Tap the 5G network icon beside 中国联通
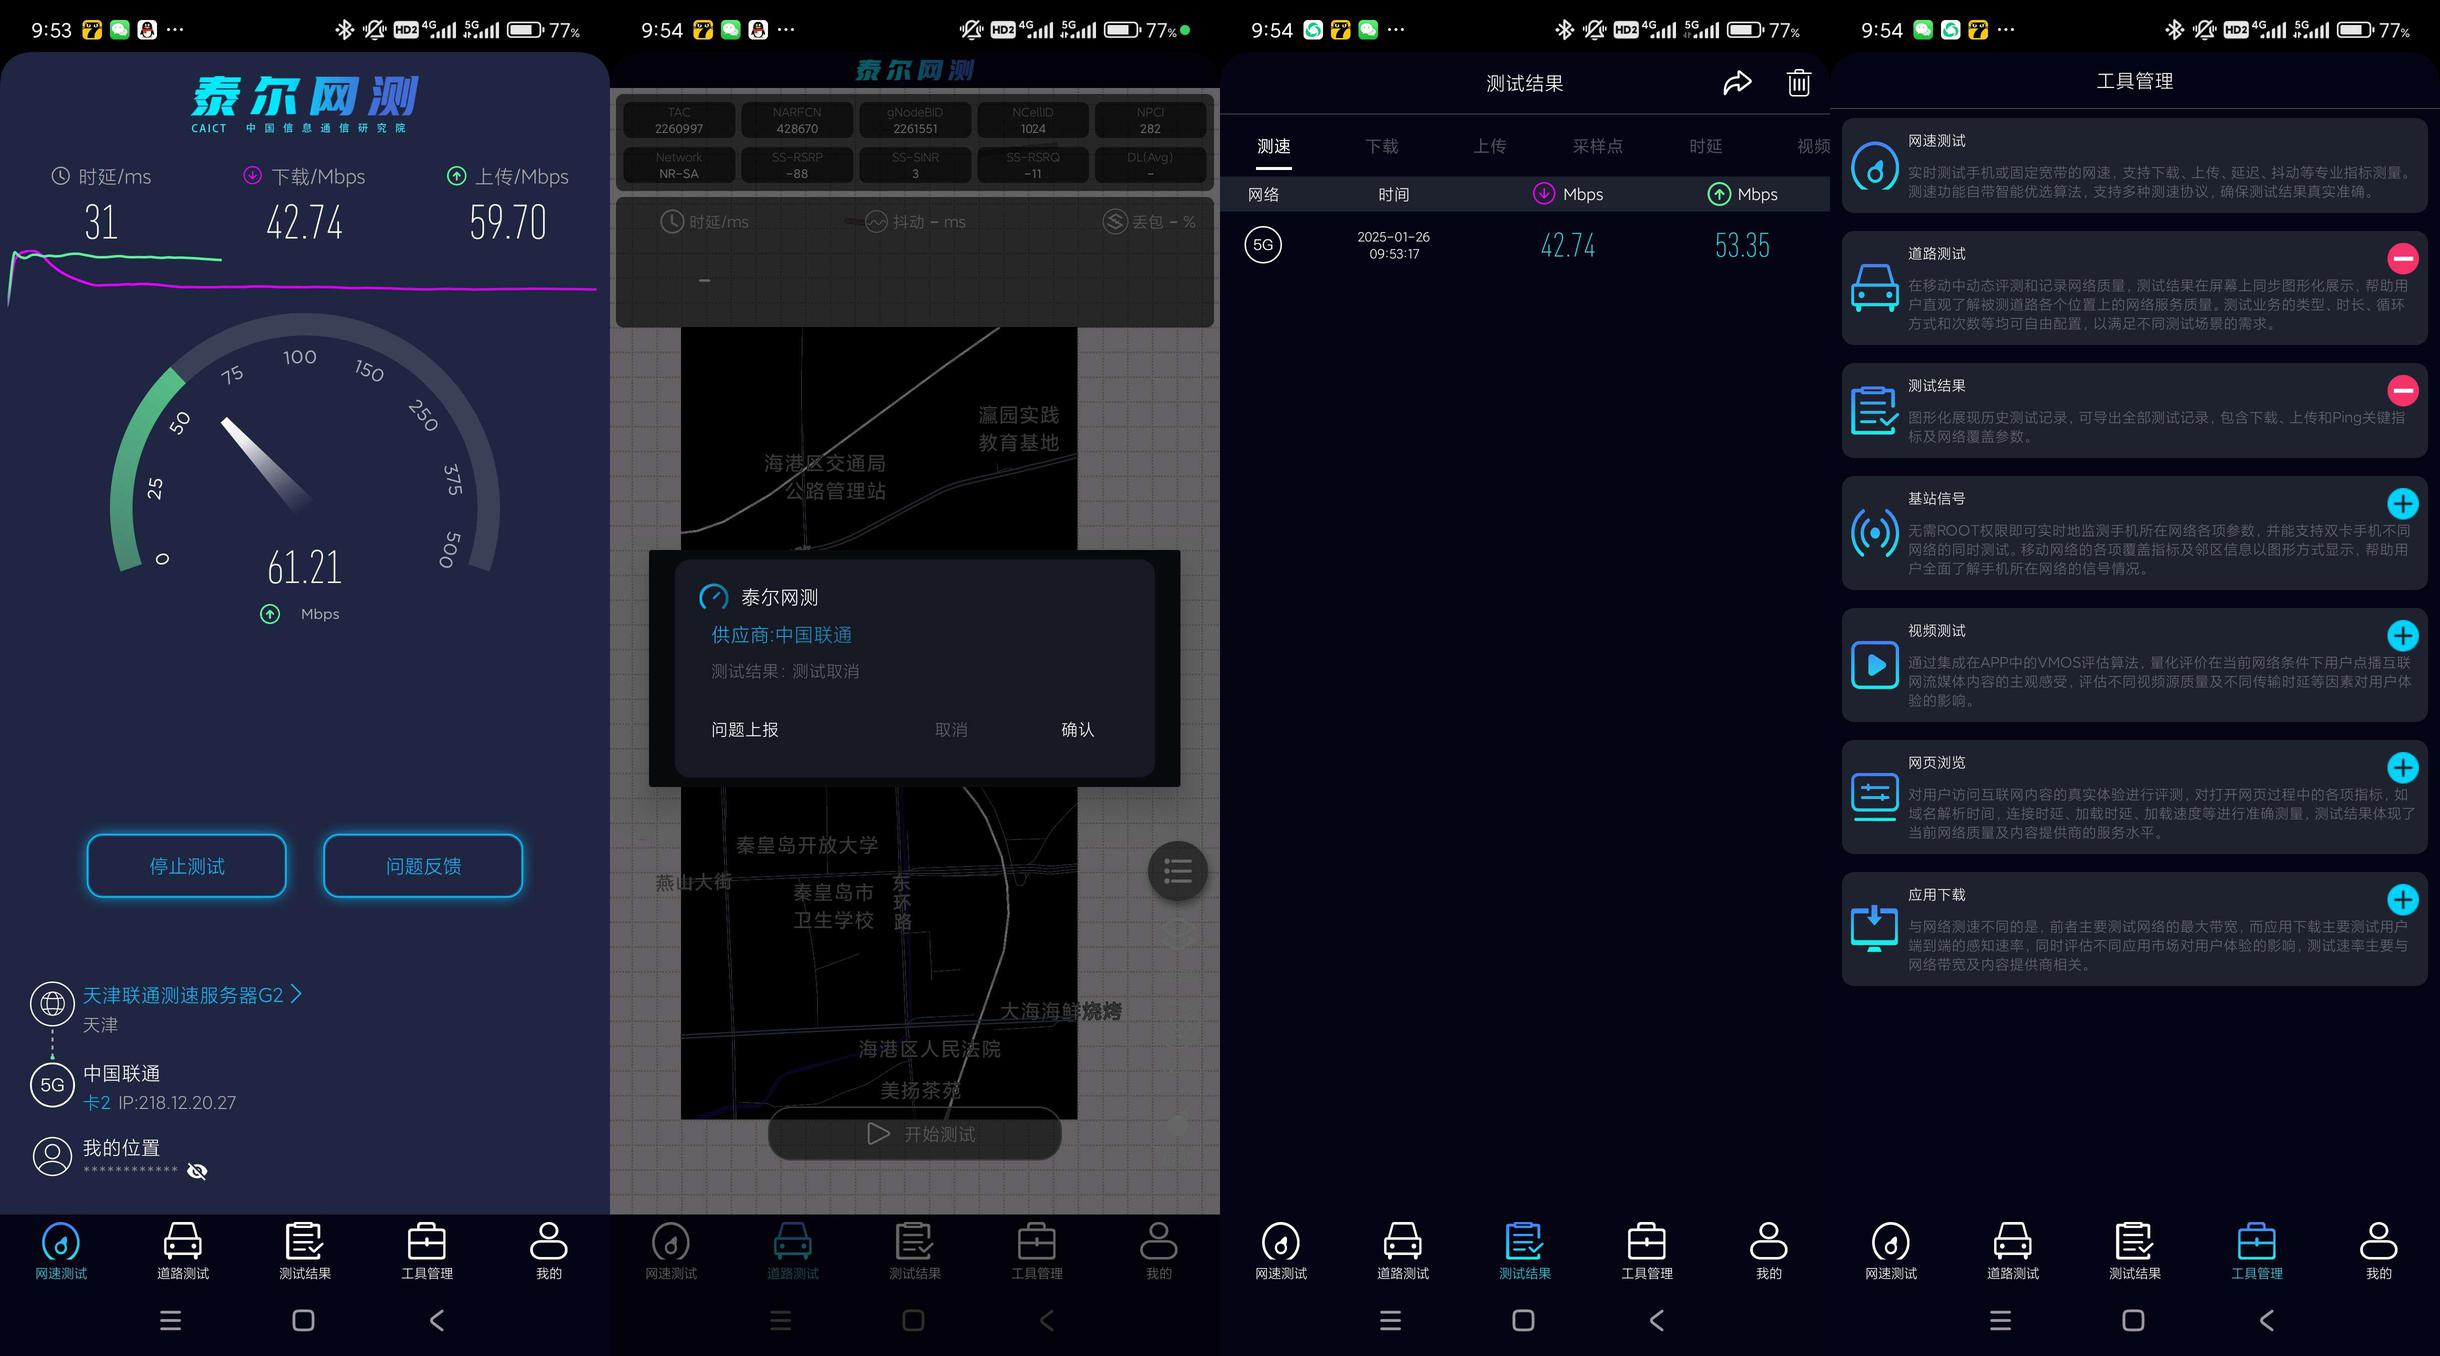Image resolution: width=2440 pixels, height=1356 pixels. coord(52,1085)
